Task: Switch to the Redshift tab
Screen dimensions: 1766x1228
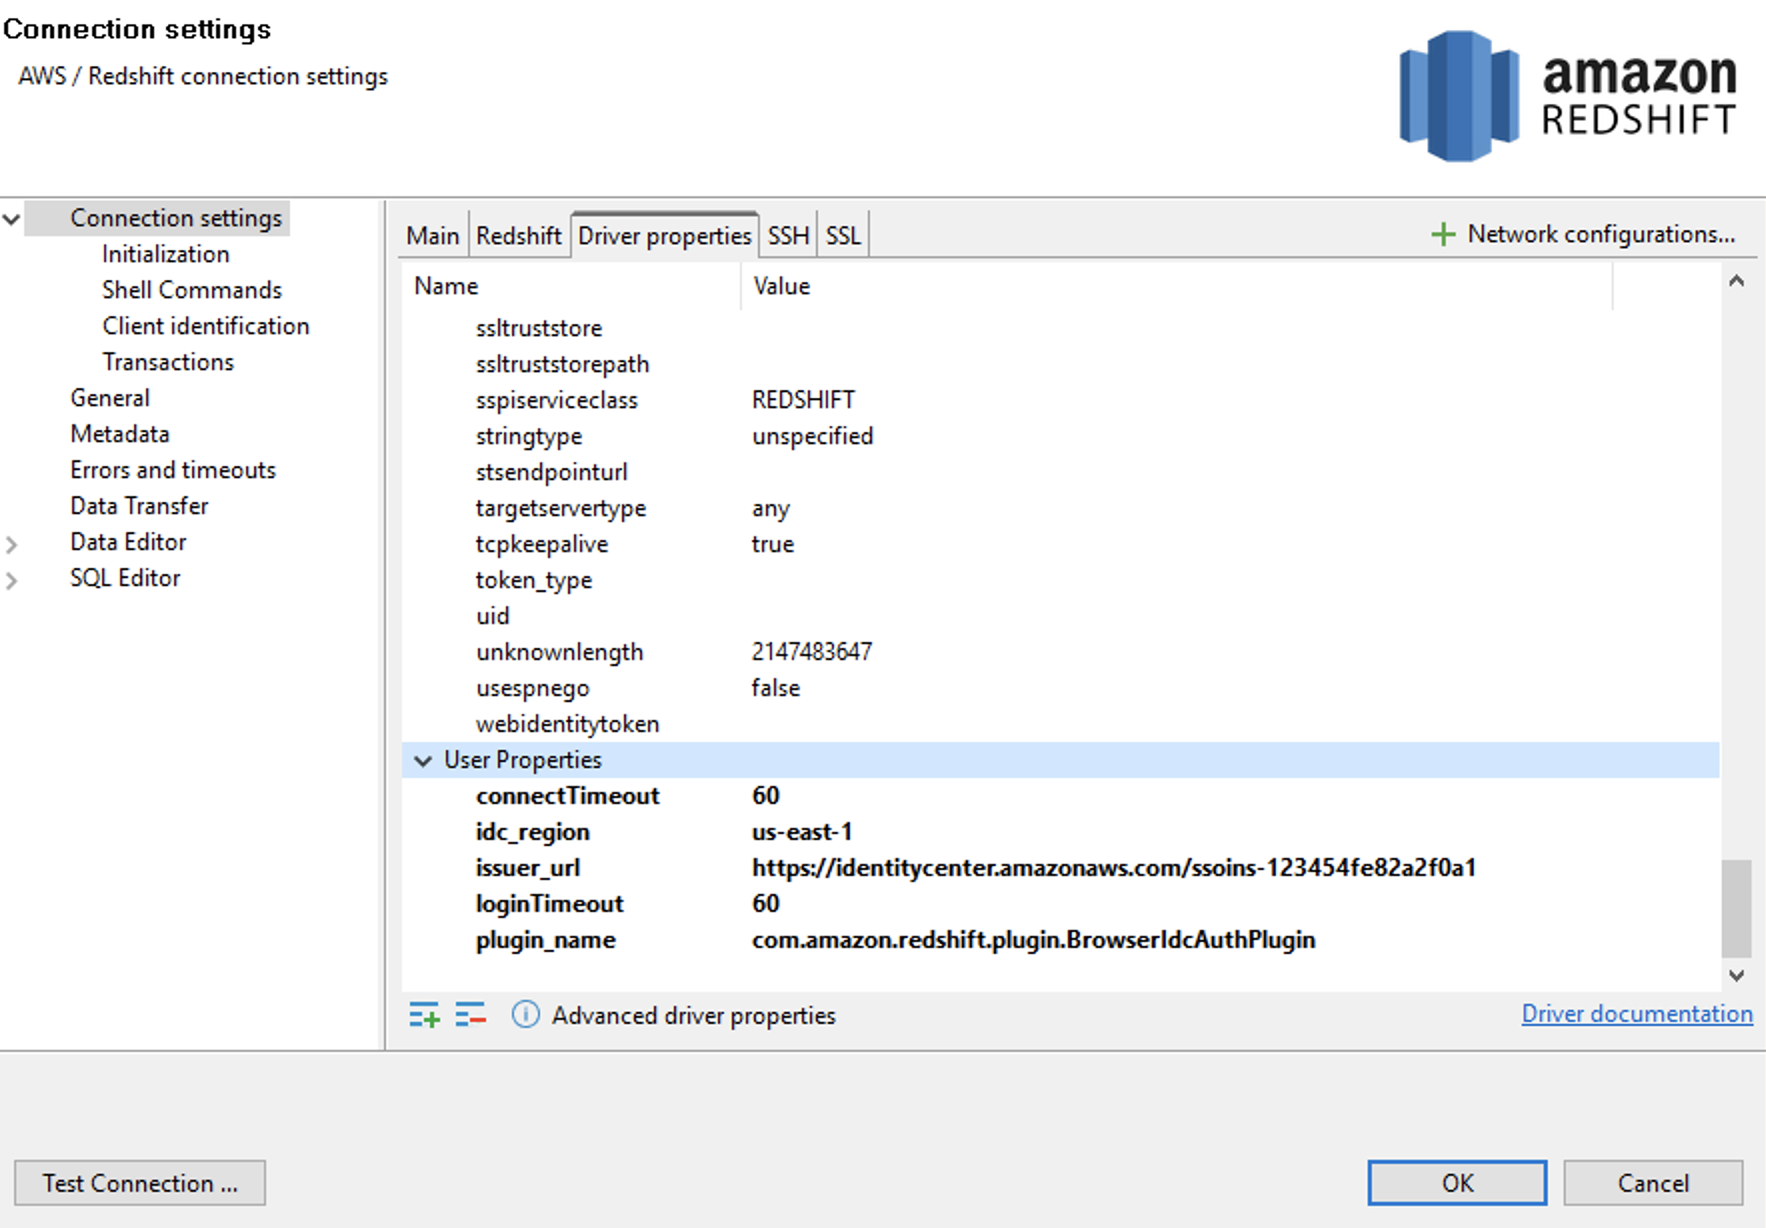Action: click(x=518, y=236)
